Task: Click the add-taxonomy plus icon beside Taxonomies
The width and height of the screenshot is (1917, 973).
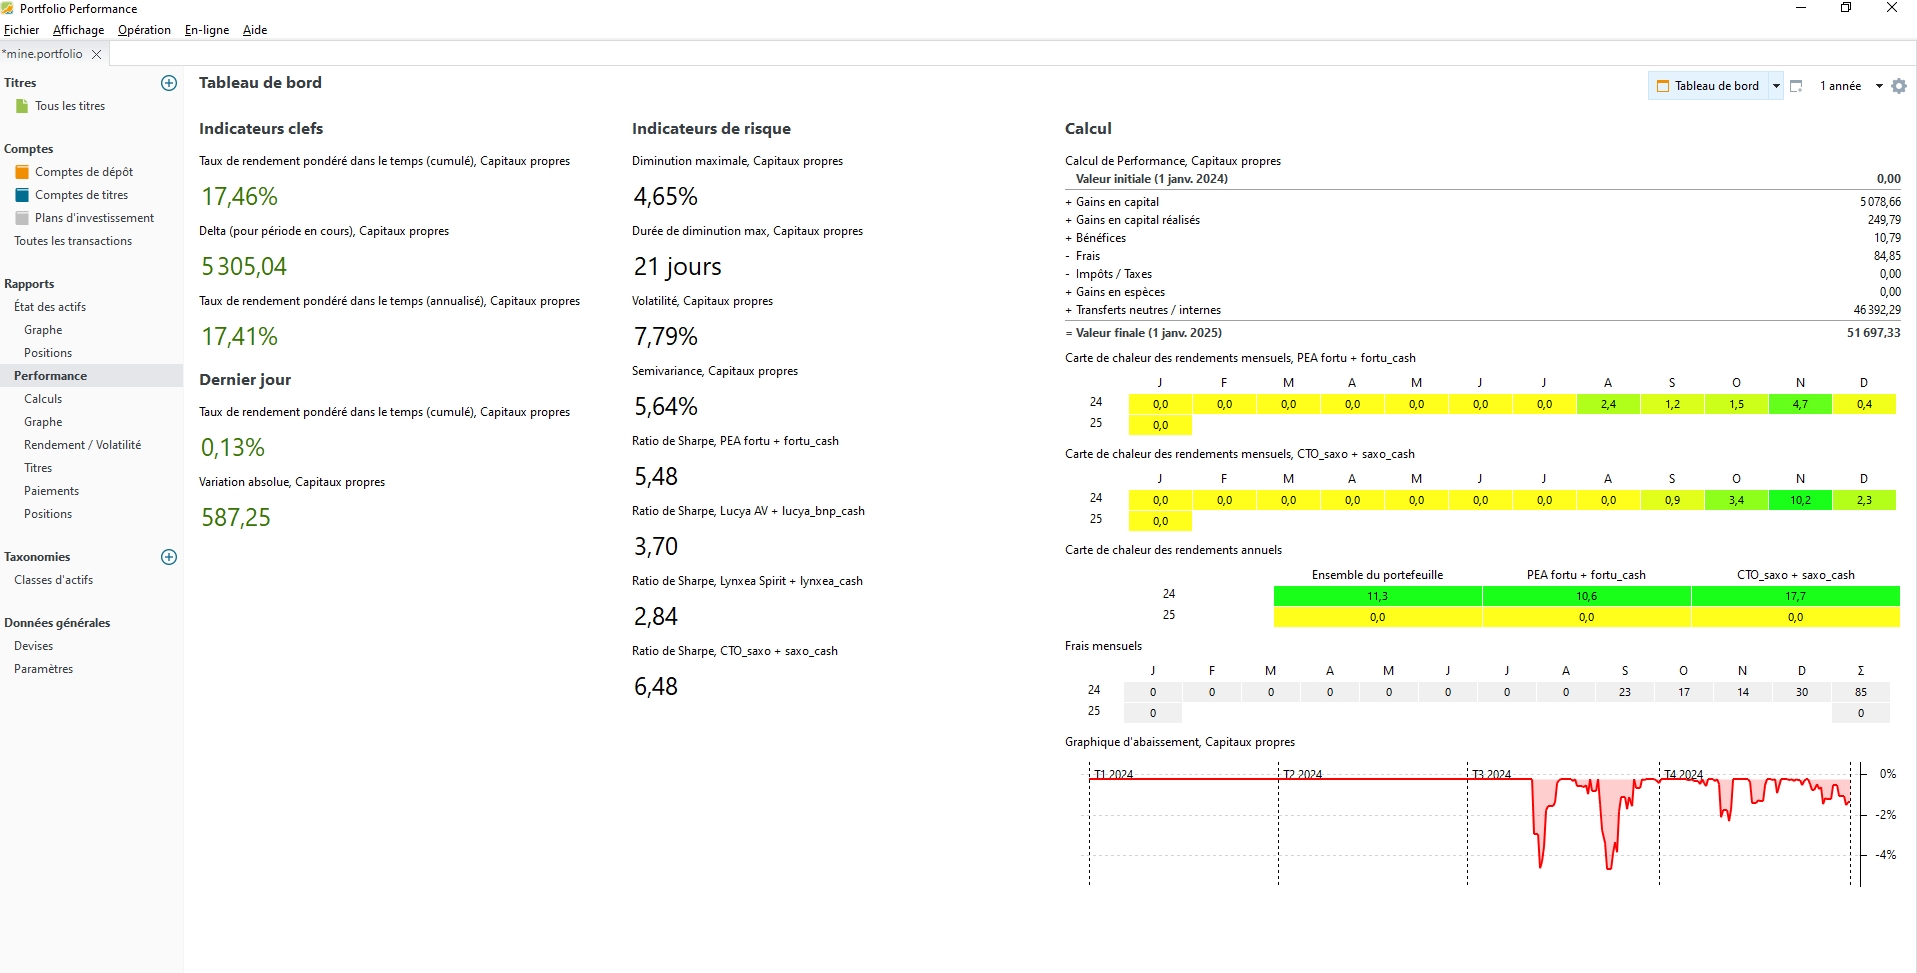Action: click(169, 557)
